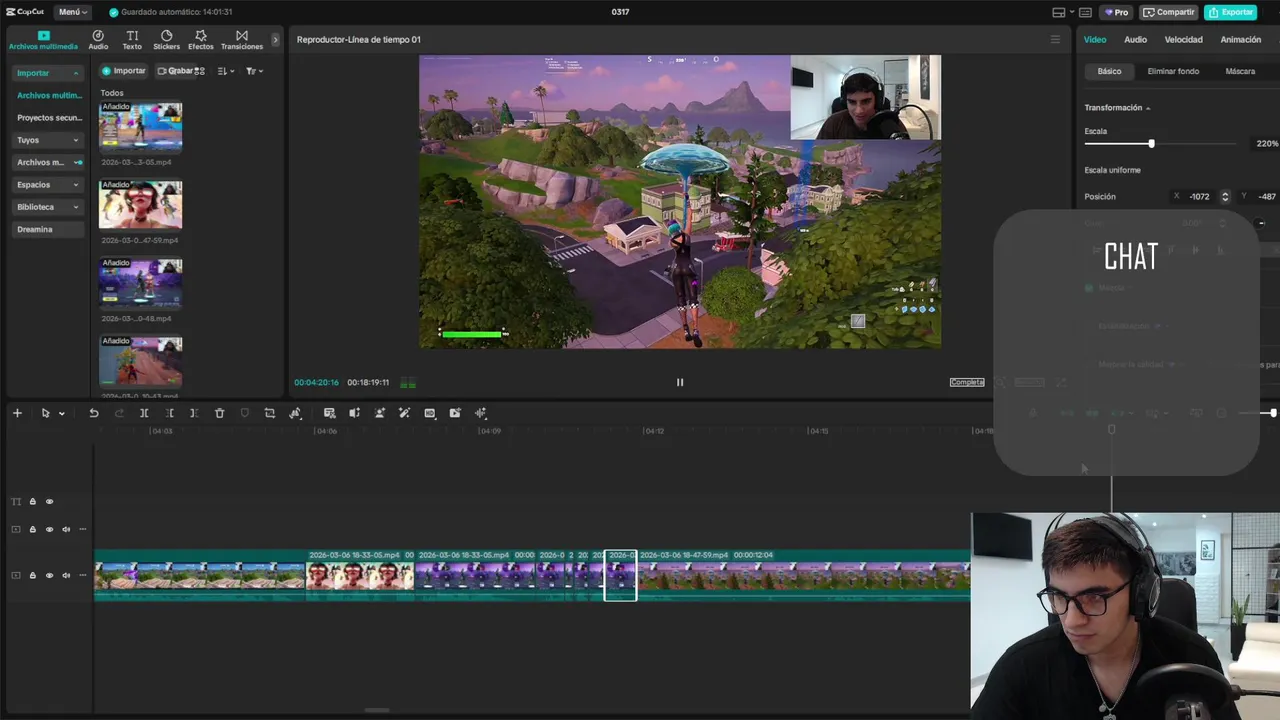
Task: Hide the upper video track
Action: (x=49, y=530)
